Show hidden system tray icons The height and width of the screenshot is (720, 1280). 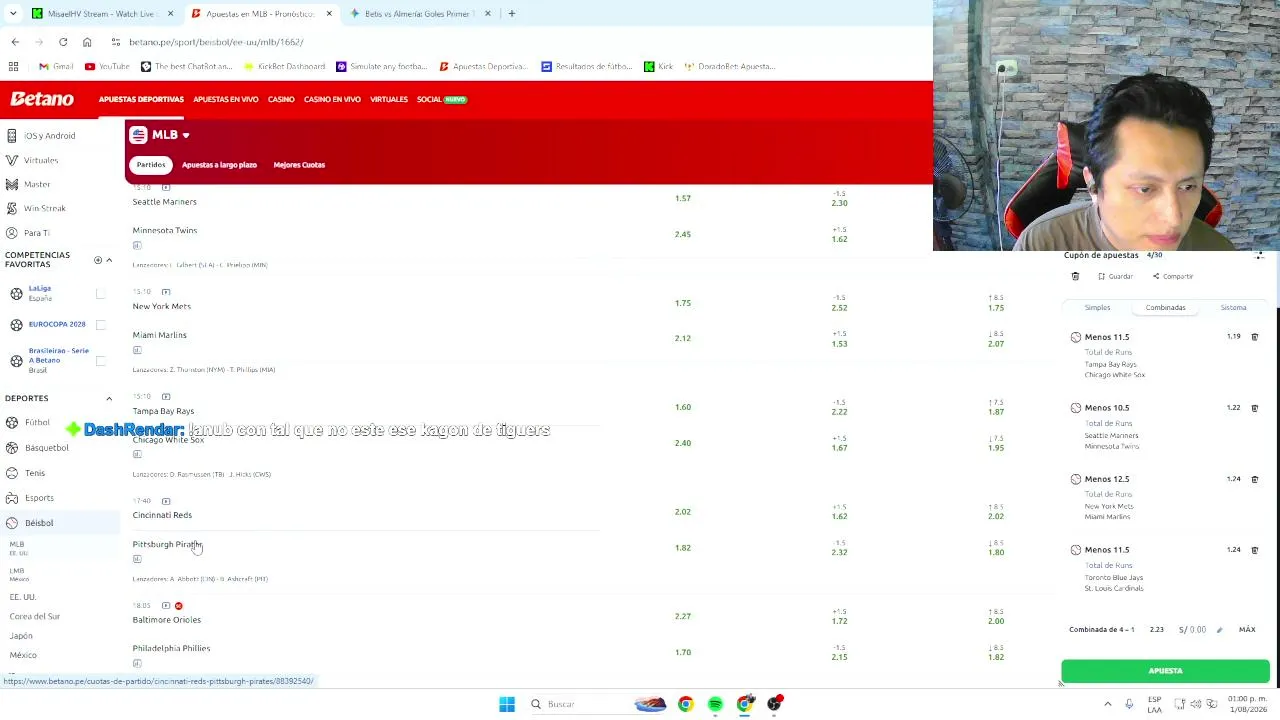[1107, 704]
